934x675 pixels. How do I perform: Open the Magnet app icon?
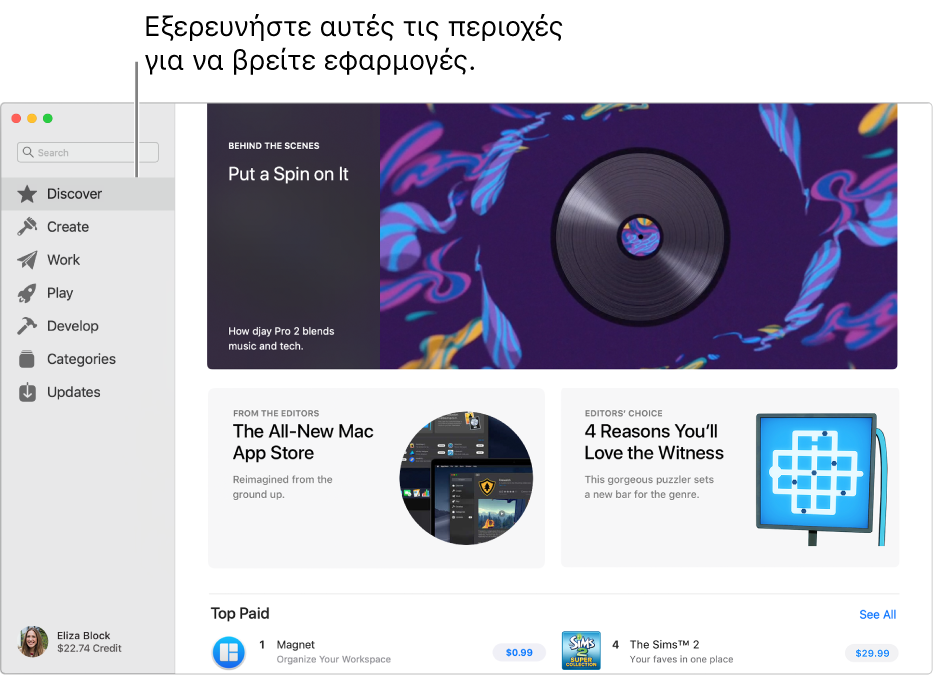point(229,652)
